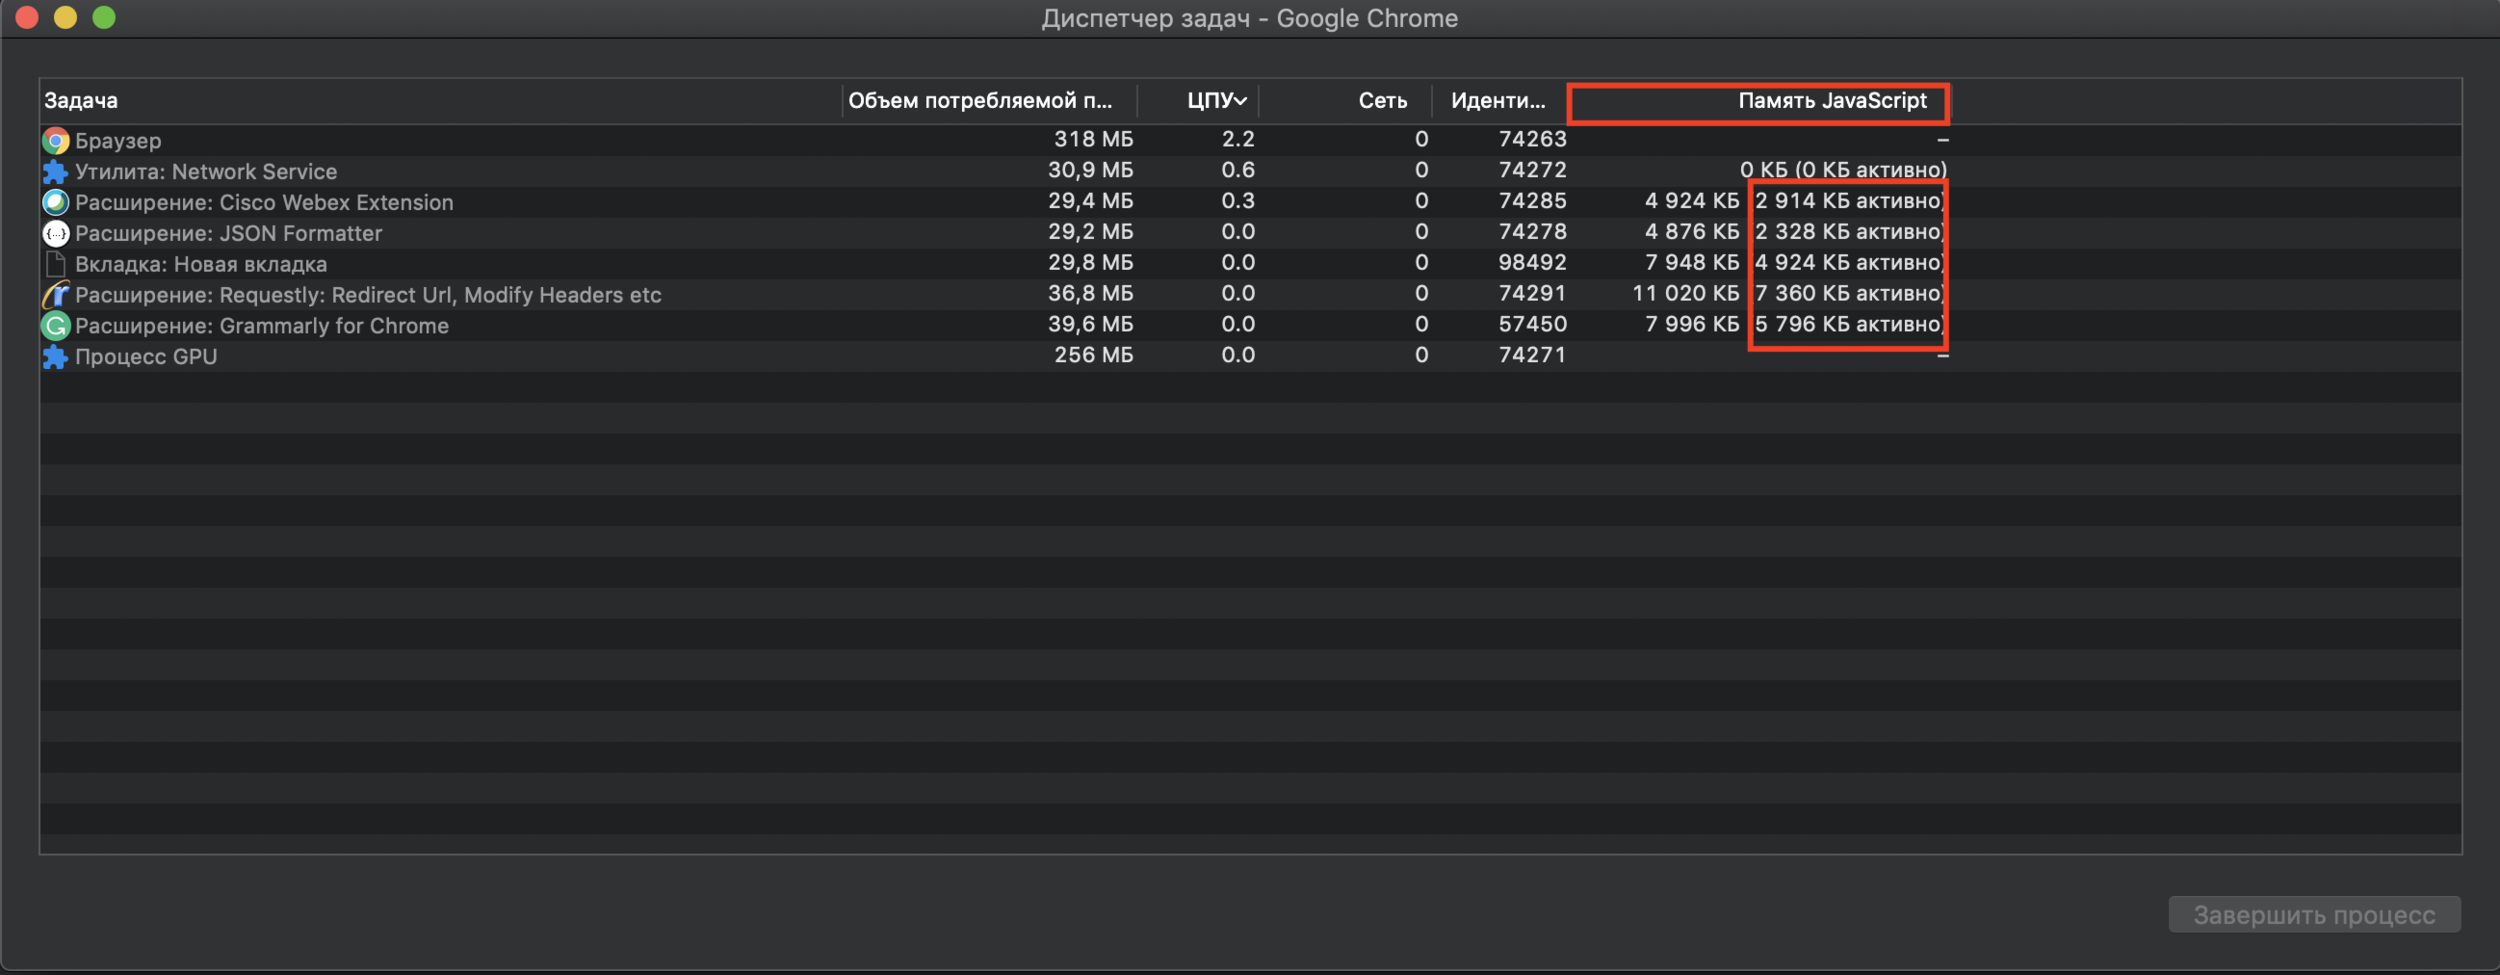Click the 256 МБ memory value
This screenshot has width=2500, height=975.
click(1093, 355)
